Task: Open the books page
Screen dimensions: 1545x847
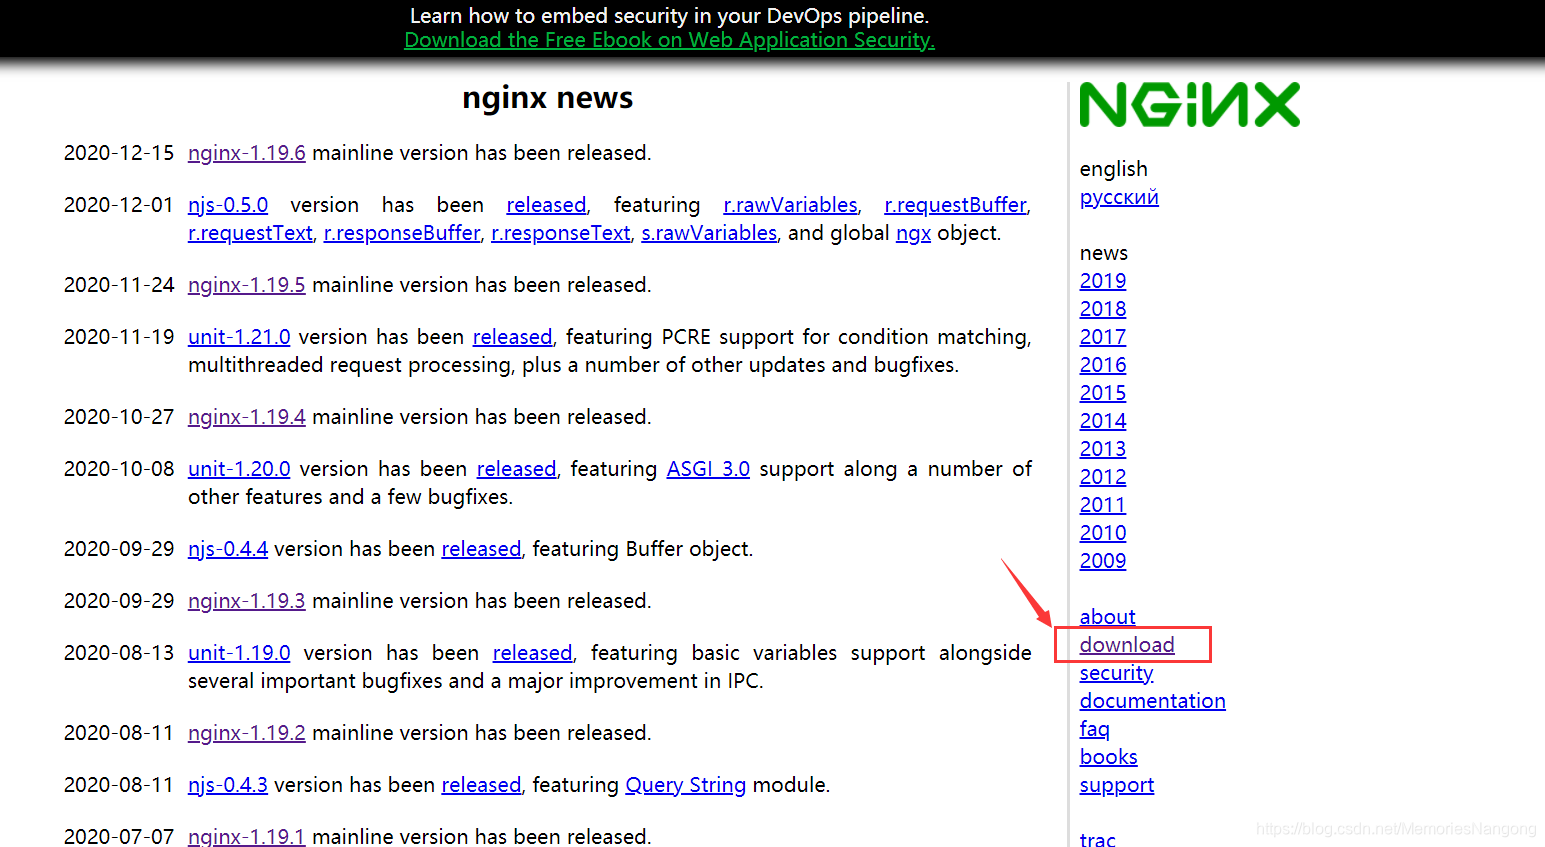Action: (x=1108, y=757)
